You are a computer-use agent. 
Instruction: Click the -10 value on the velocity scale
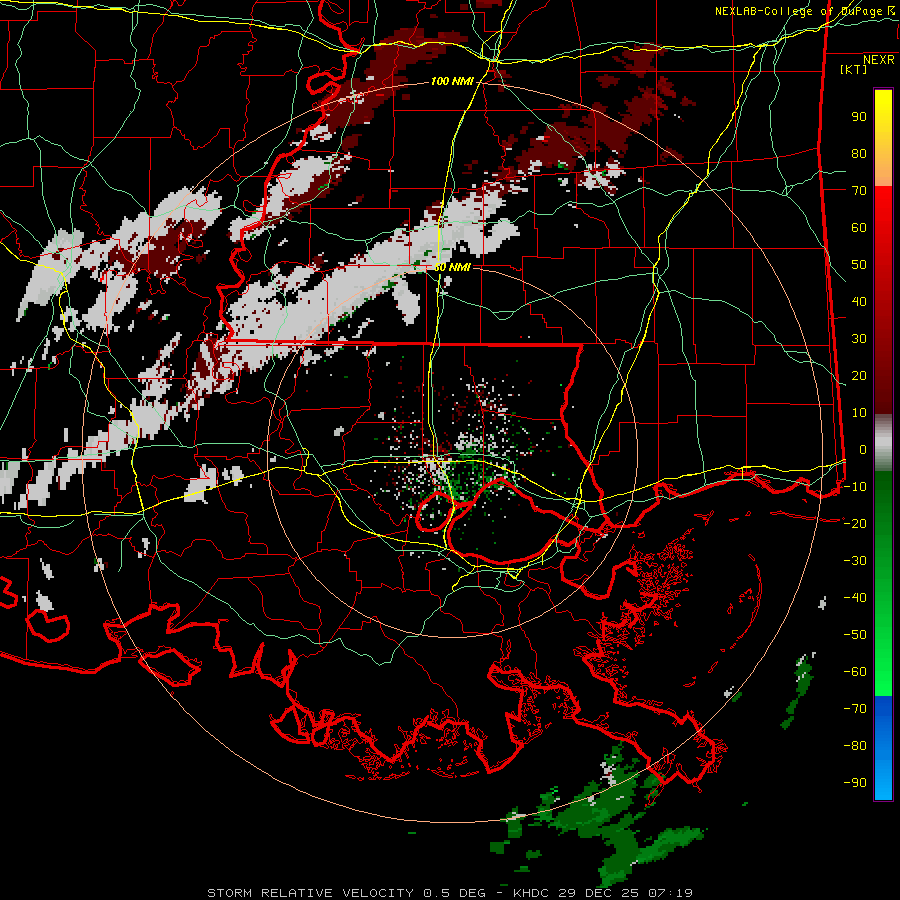click(855, 487)
